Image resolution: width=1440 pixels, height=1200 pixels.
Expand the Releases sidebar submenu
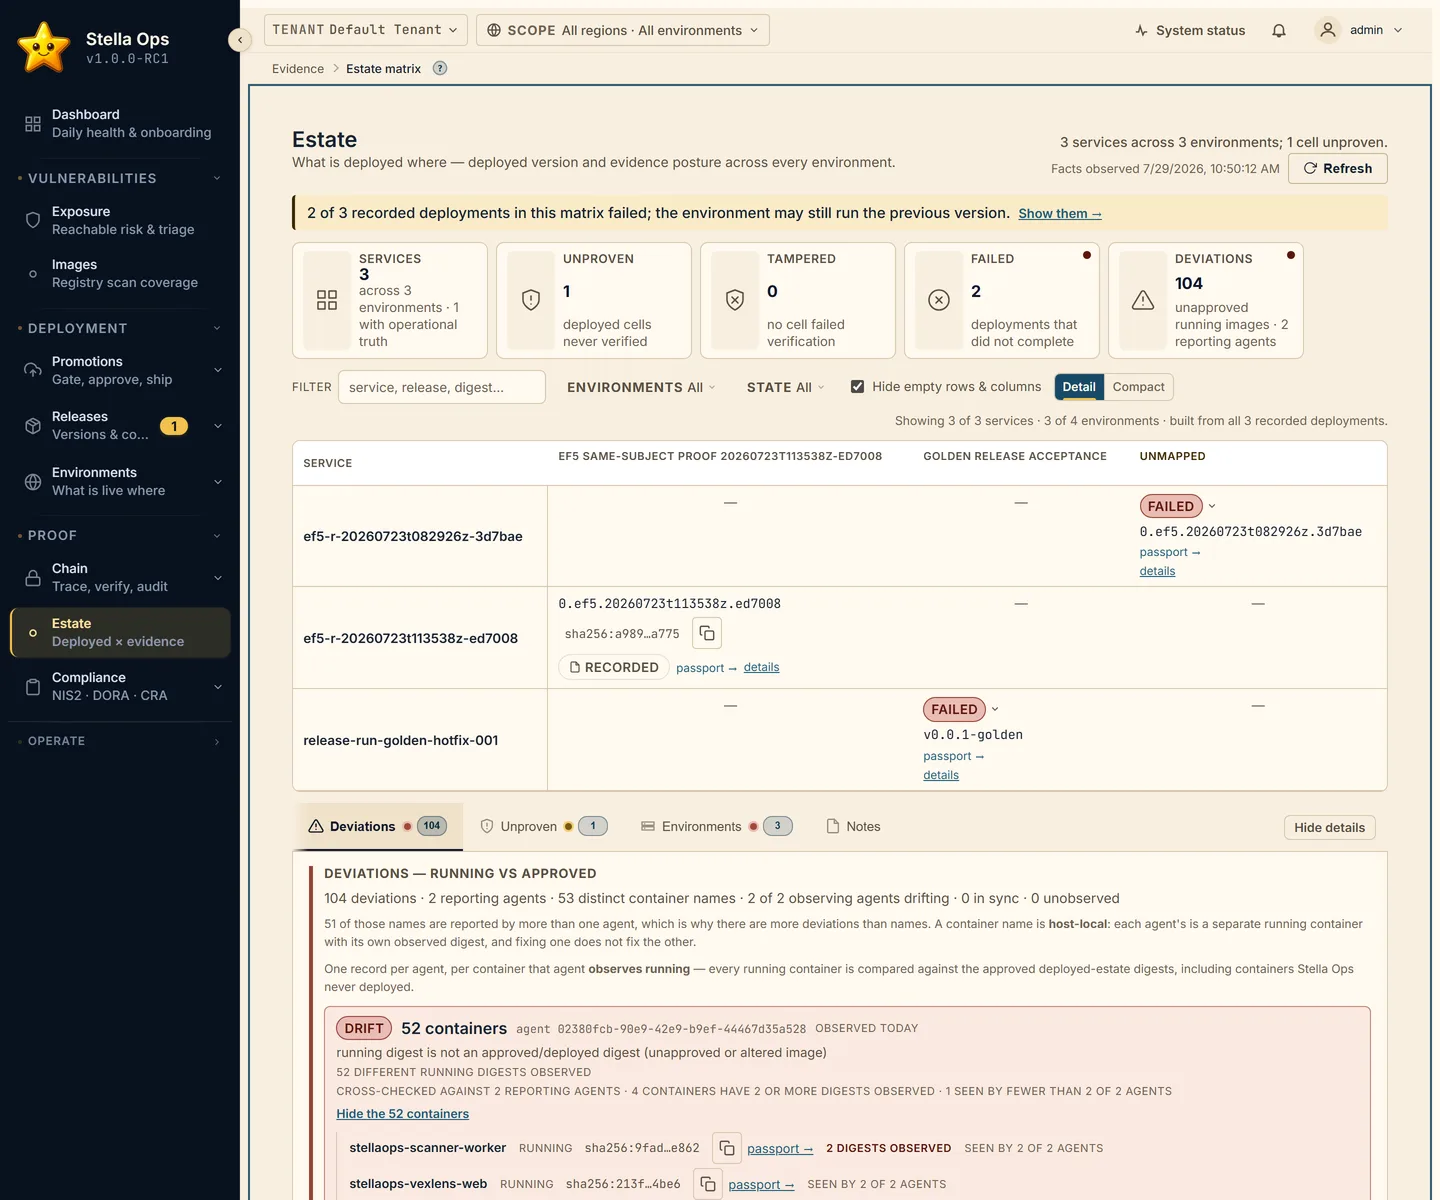coord(217,426)
